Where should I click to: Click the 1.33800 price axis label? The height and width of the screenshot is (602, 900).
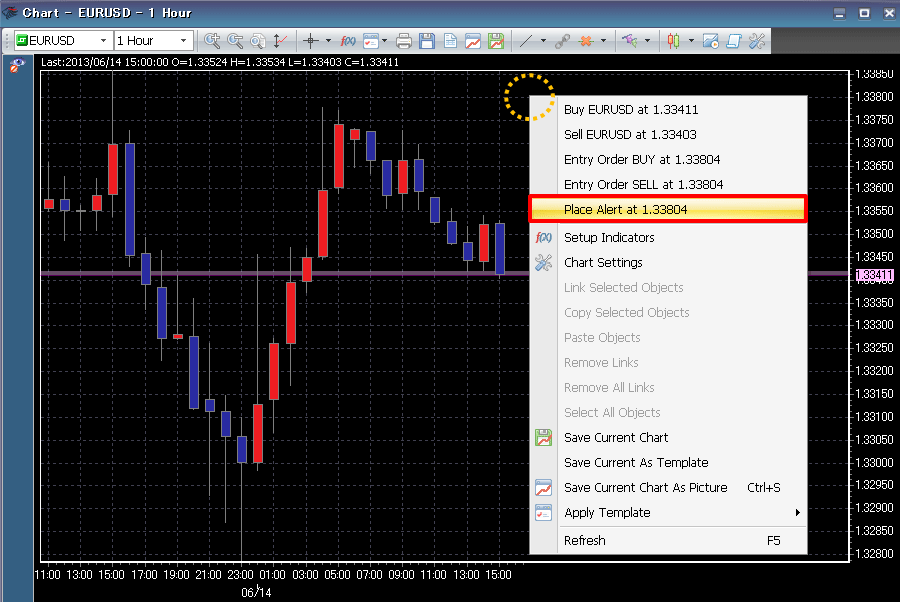coord(874,96)
